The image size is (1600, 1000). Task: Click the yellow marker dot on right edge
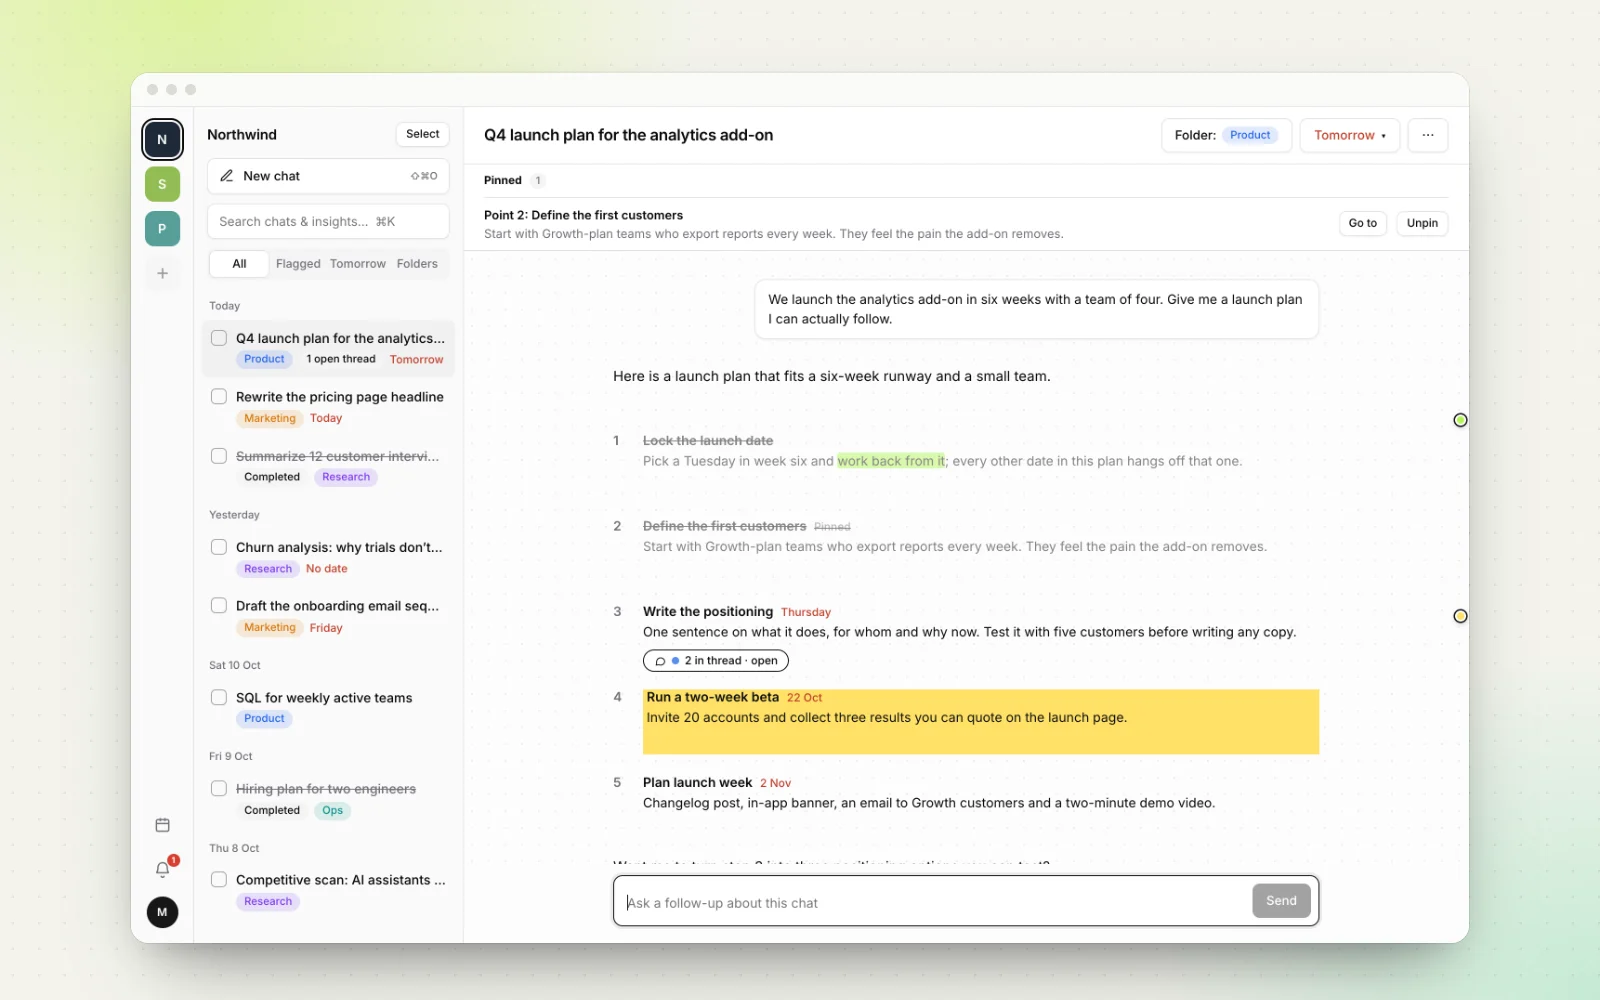[x=1460, y=616]
